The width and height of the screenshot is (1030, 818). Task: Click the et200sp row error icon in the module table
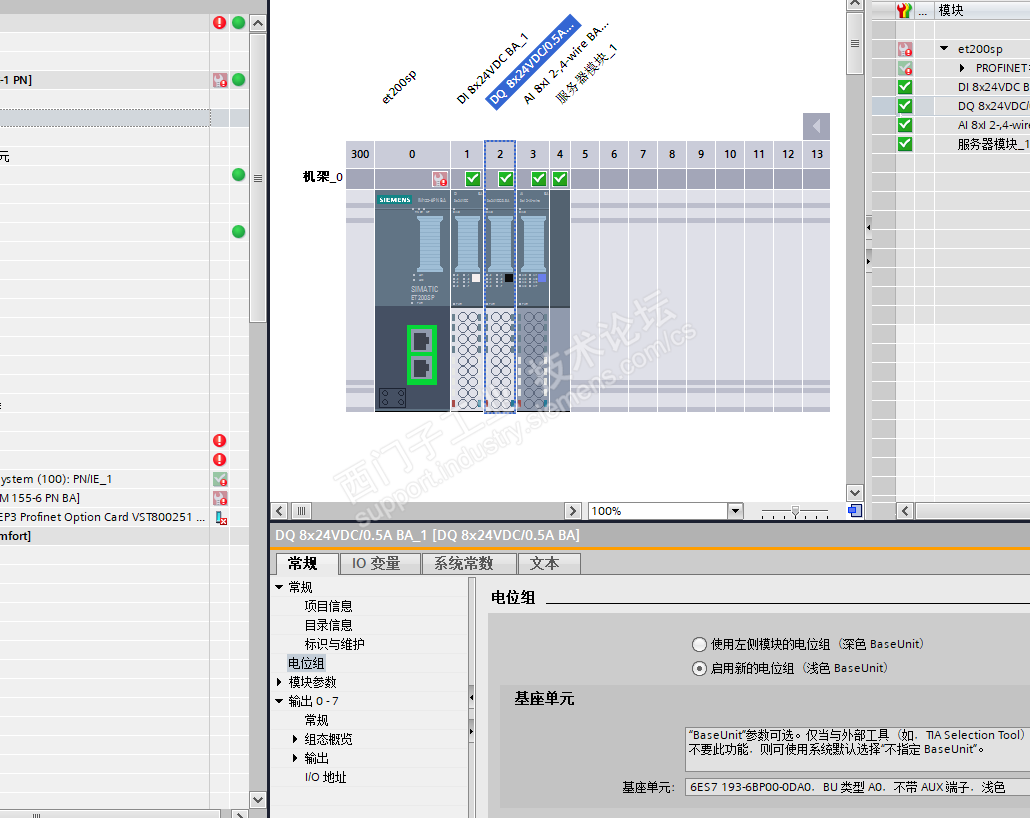(x=905, y=49)
